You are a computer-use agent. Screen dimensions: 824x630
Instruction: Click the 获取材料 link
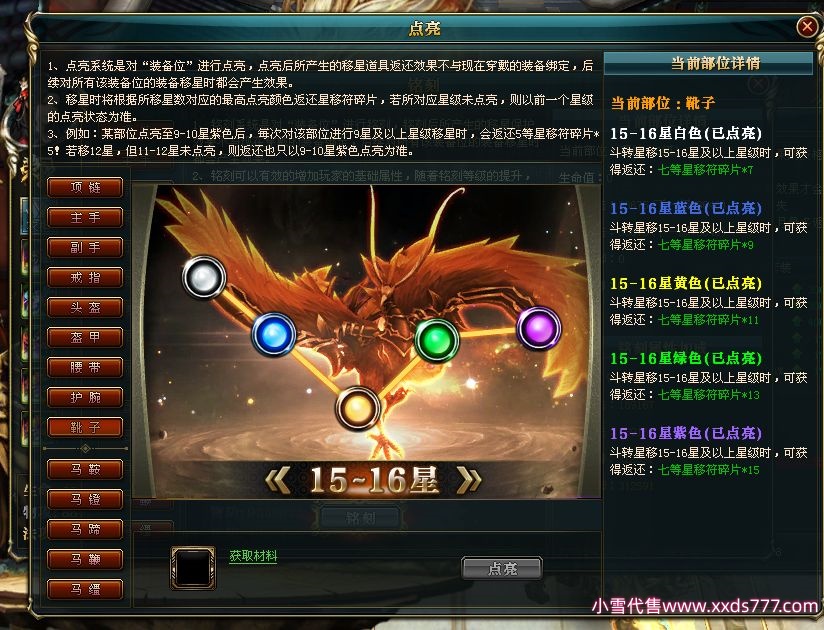tap(253, 555)
